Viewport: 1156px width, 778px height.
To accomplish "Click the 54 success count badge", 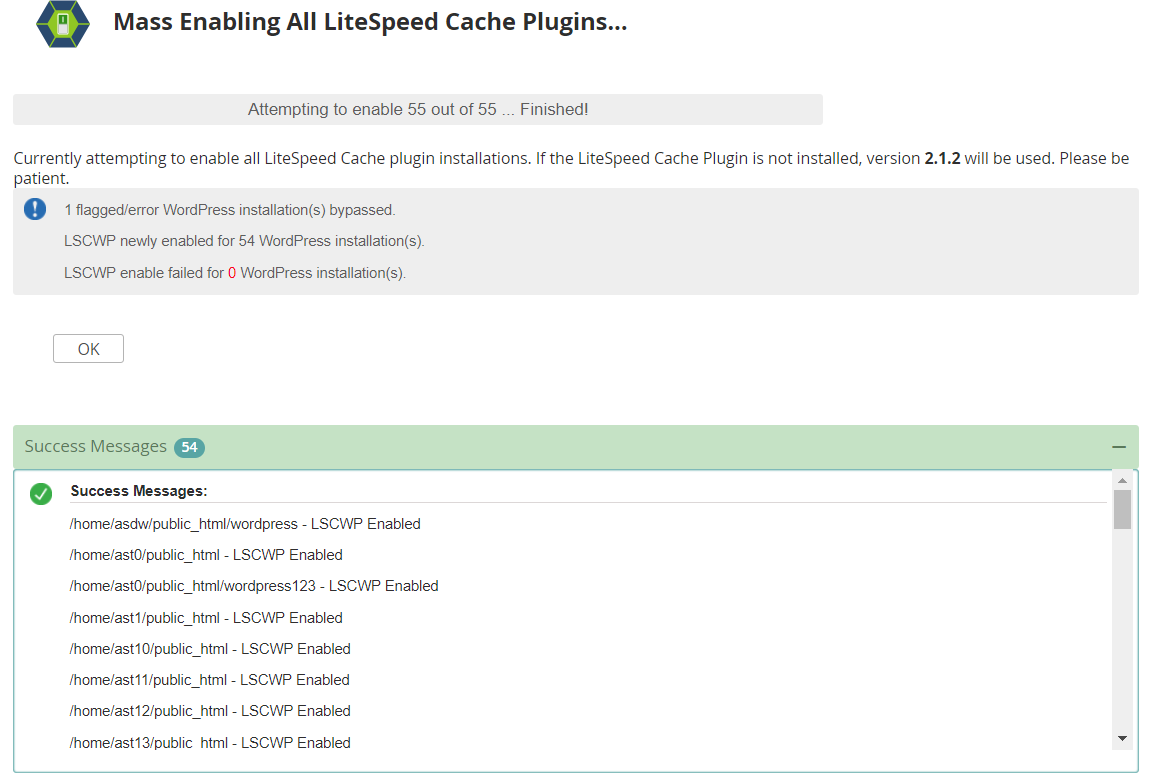I will [189, 448].
